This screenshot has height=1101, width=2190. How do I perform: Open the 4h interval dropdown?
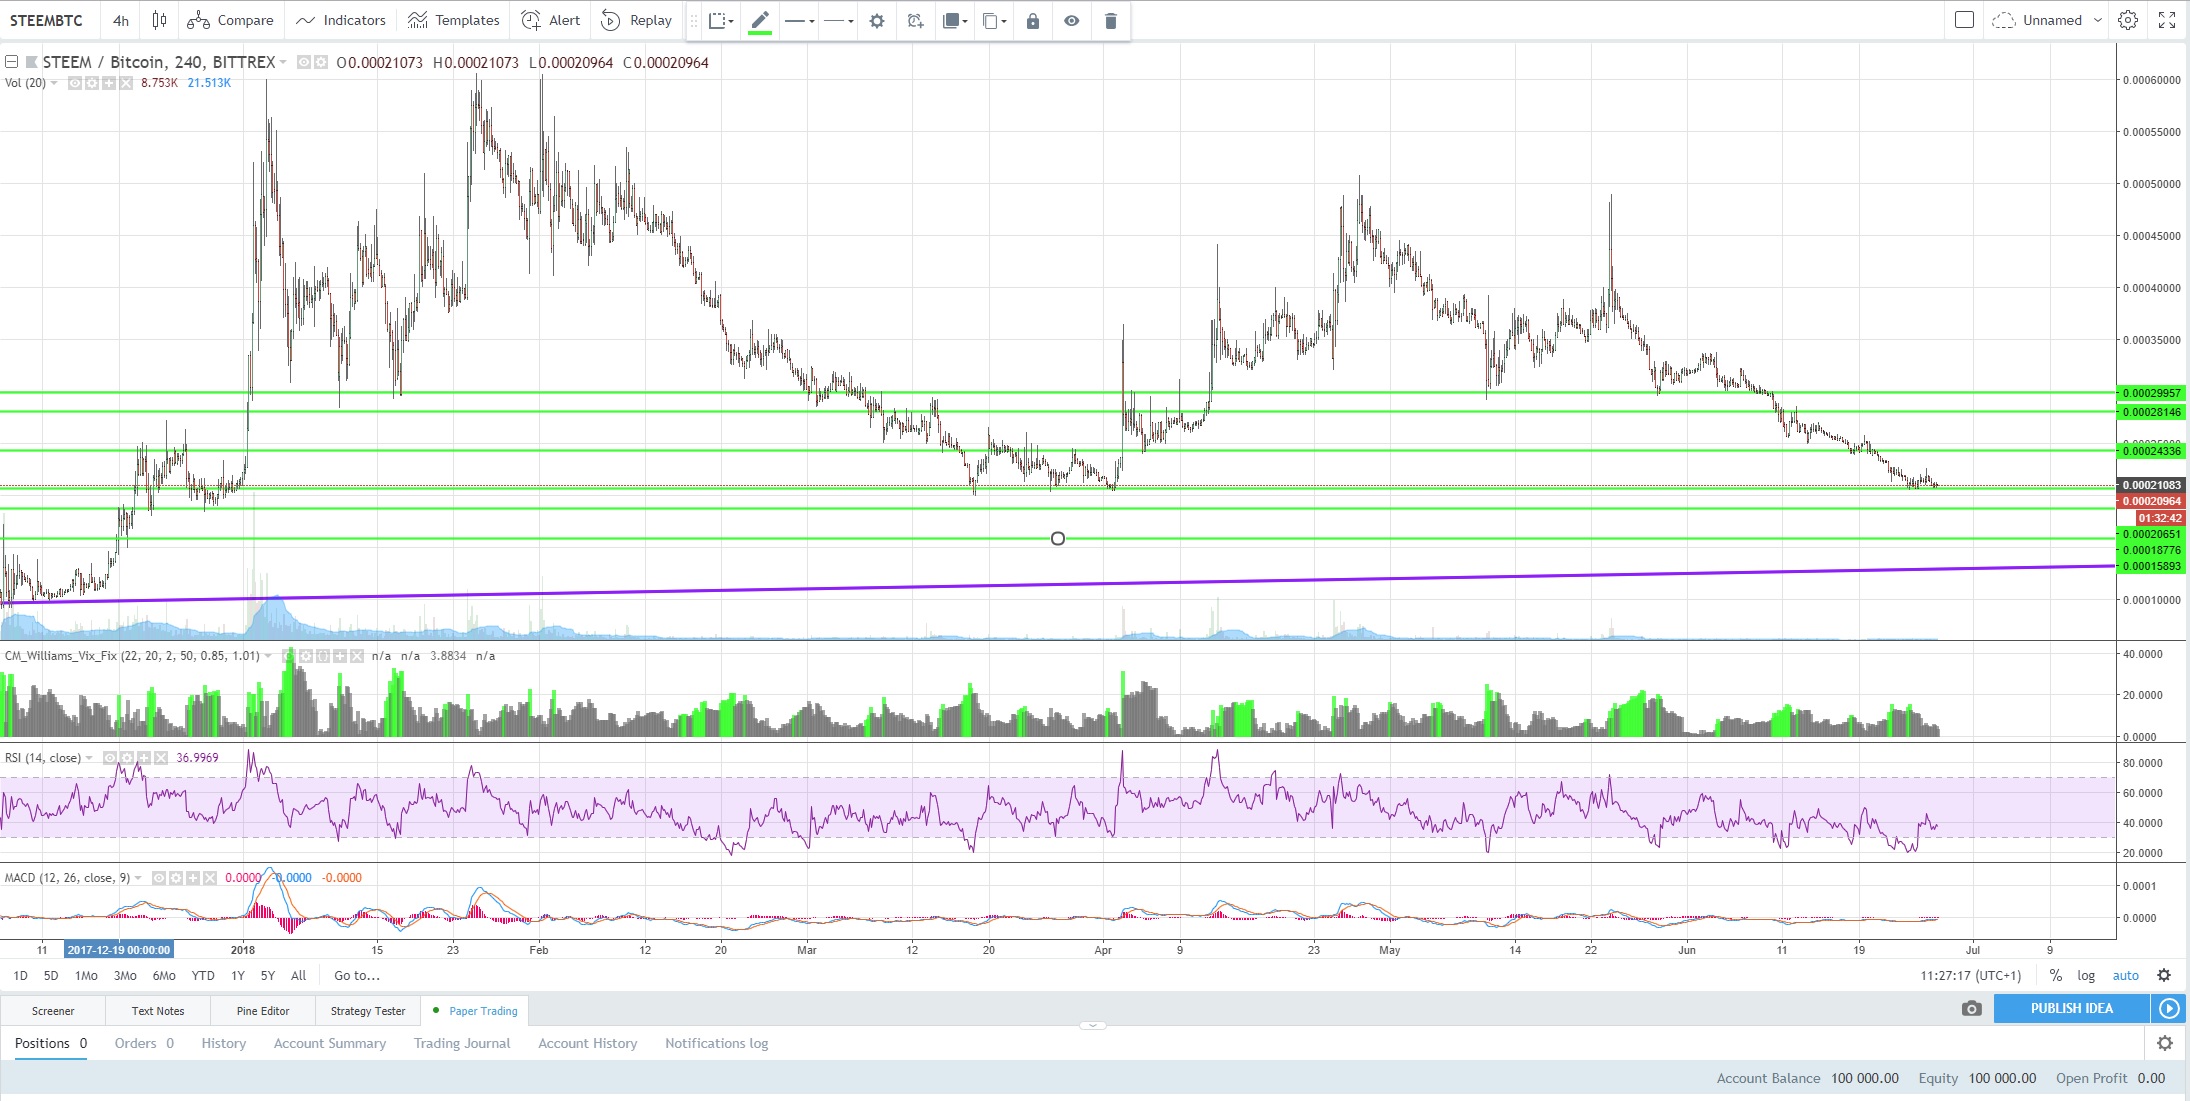(x=120, y=20)
